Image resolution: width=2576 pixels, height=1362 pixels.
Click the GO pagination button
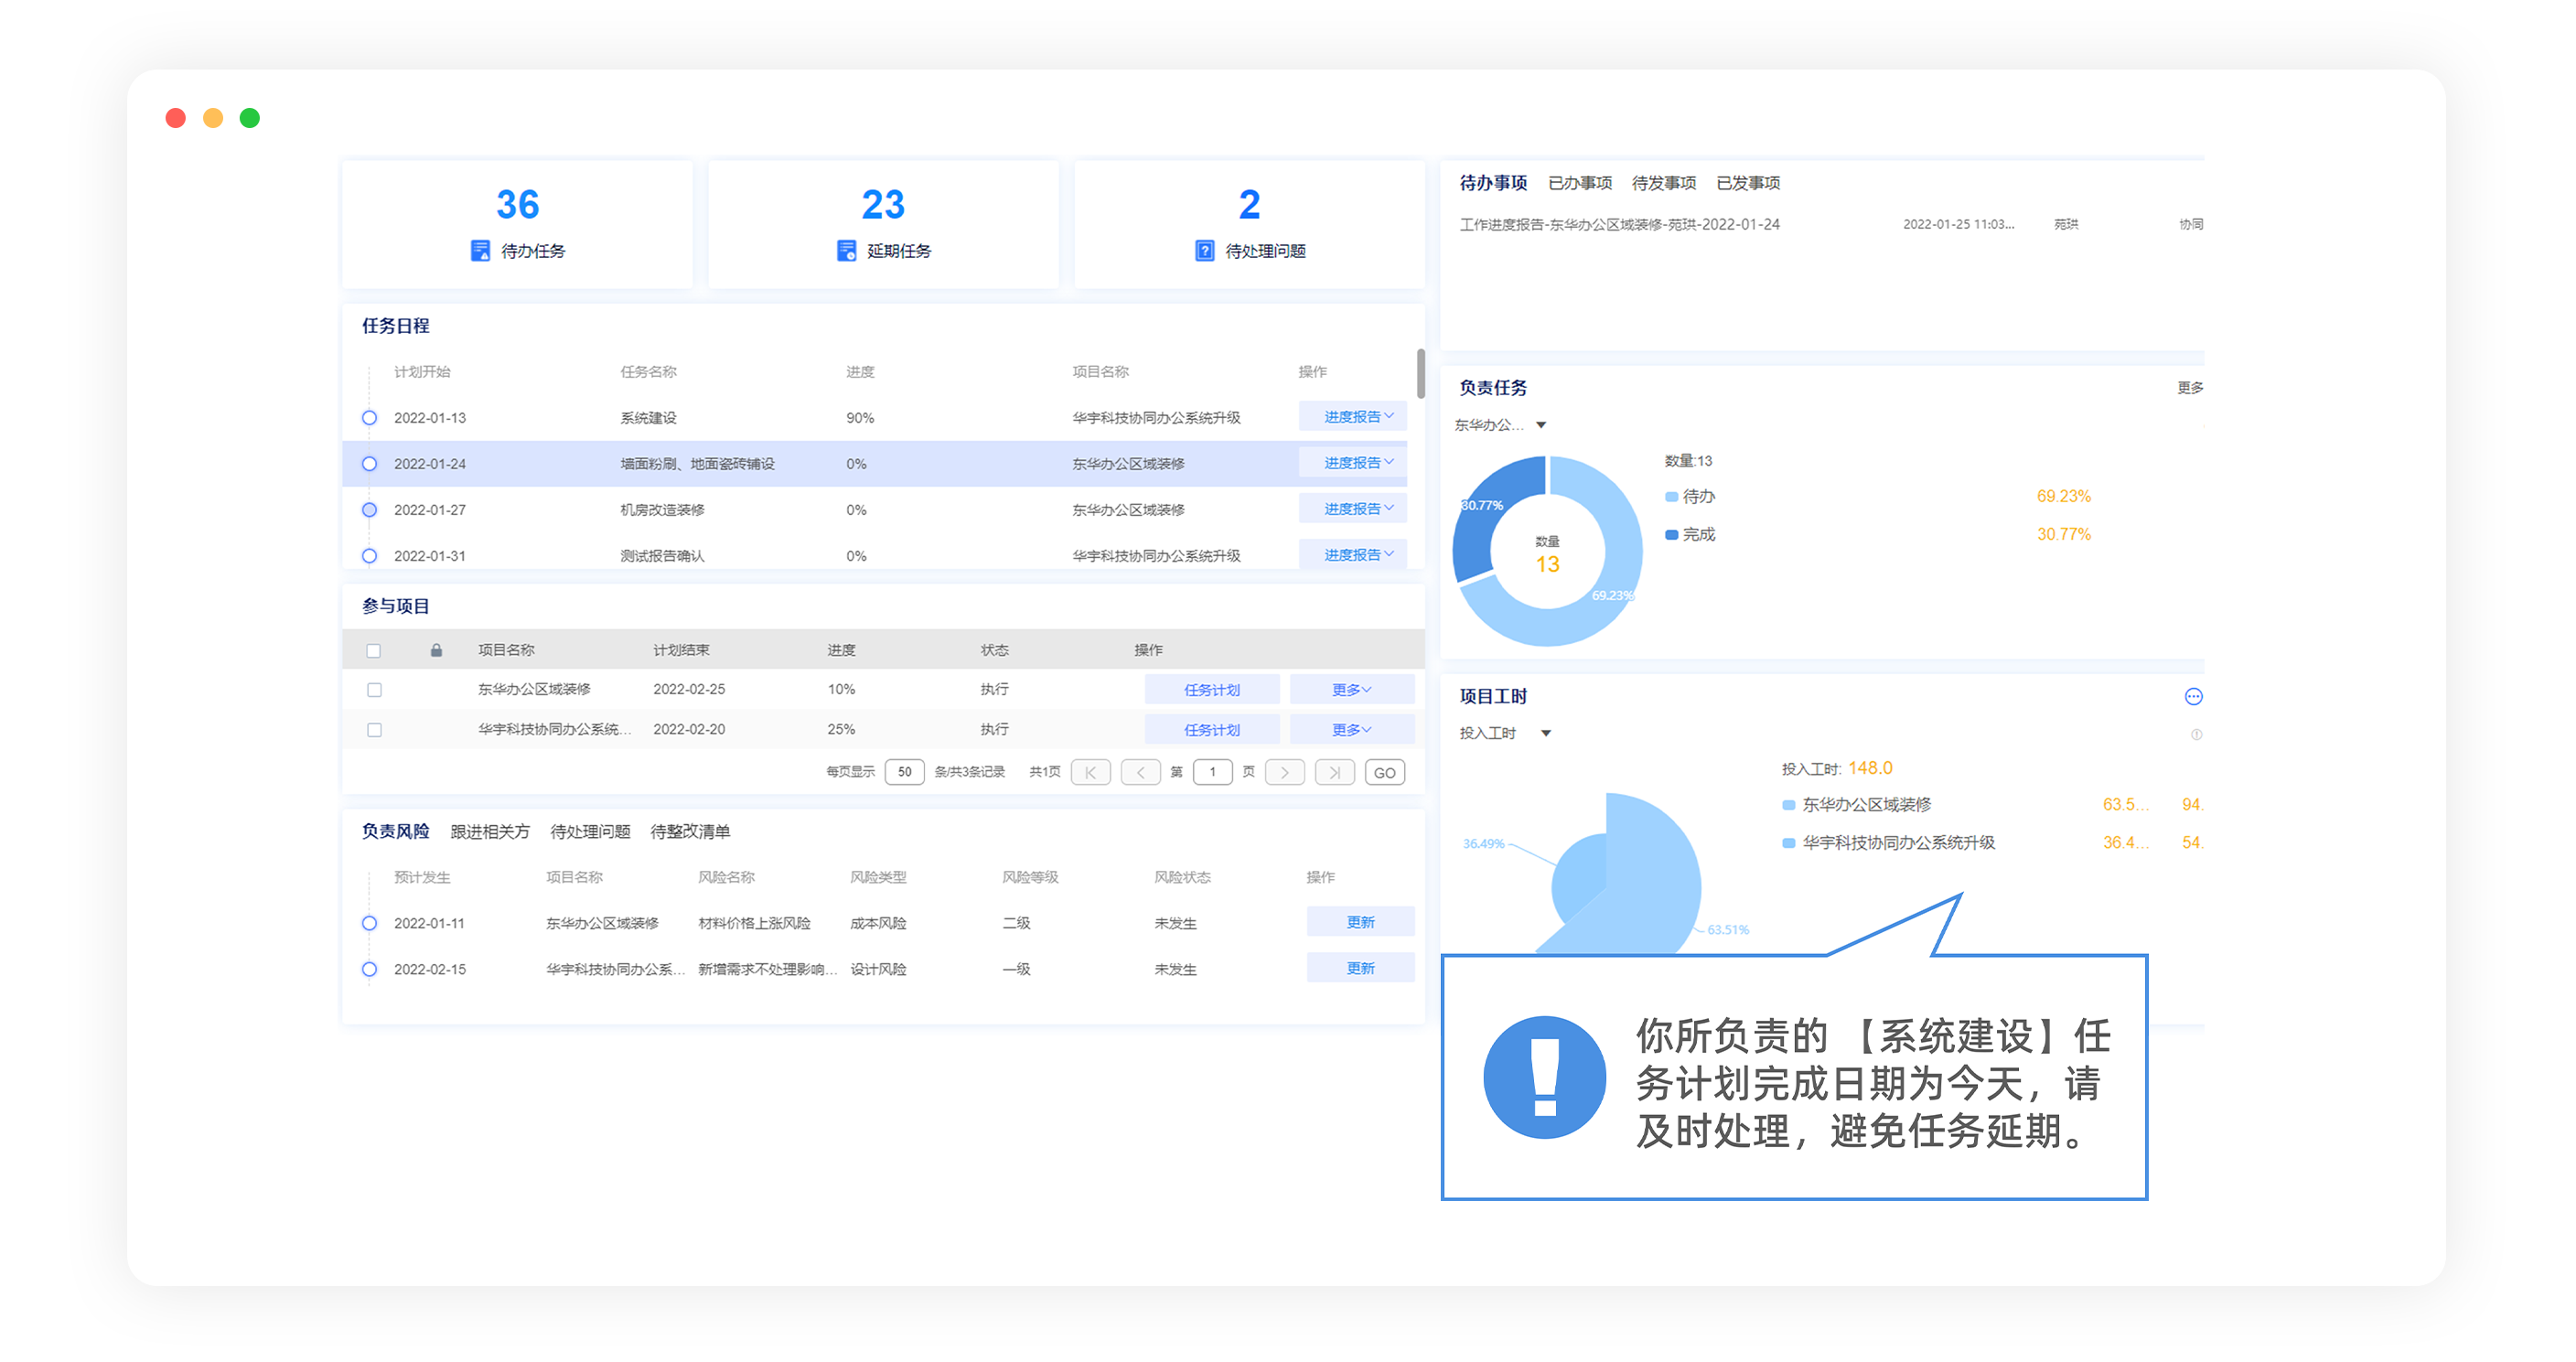point(1384,772)
